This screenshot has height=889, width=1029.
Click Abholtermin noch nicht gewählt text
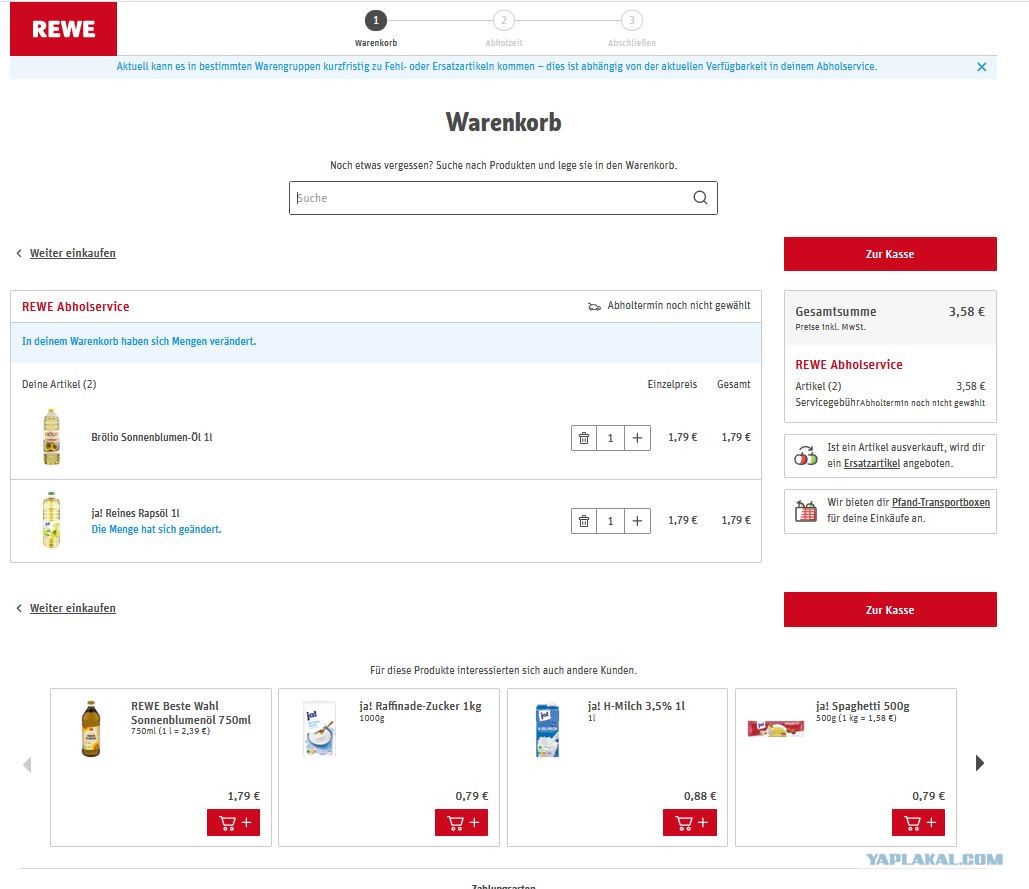point(679,306)
